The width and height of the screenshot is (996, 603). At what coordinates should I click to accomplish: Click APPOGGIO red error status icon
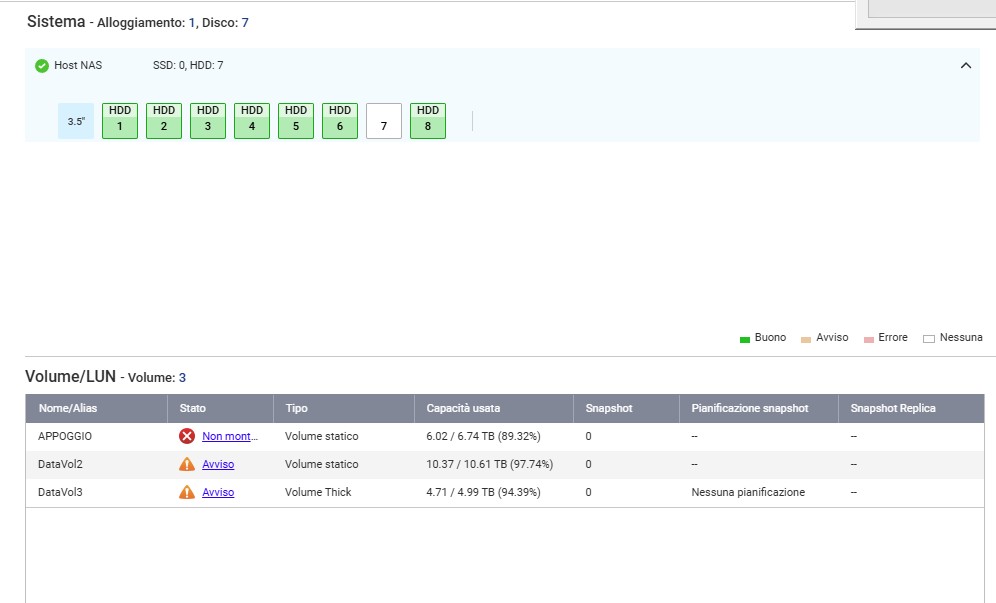tap(187, 436)
